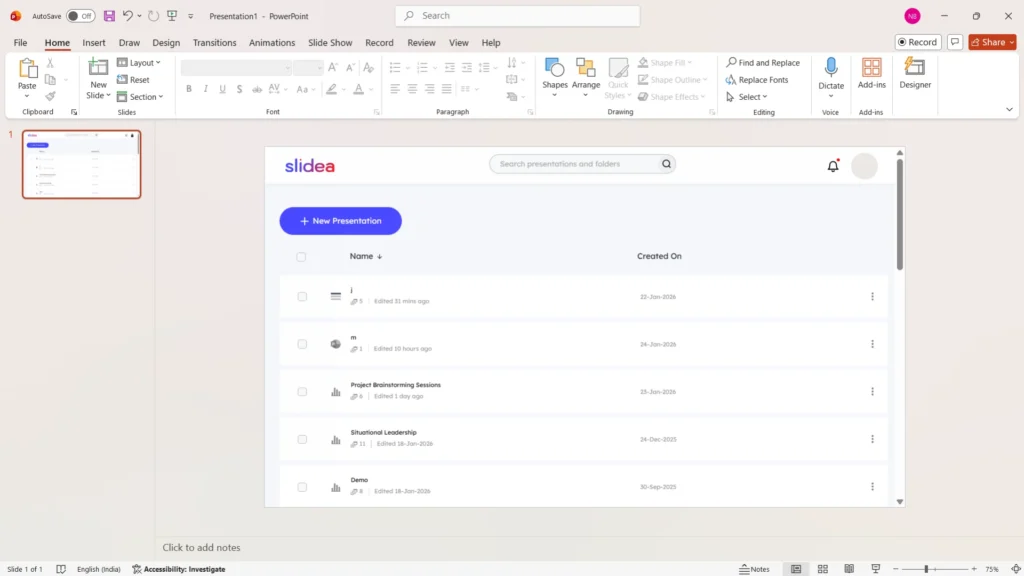Open the Shapes gallery

point(555,72)
